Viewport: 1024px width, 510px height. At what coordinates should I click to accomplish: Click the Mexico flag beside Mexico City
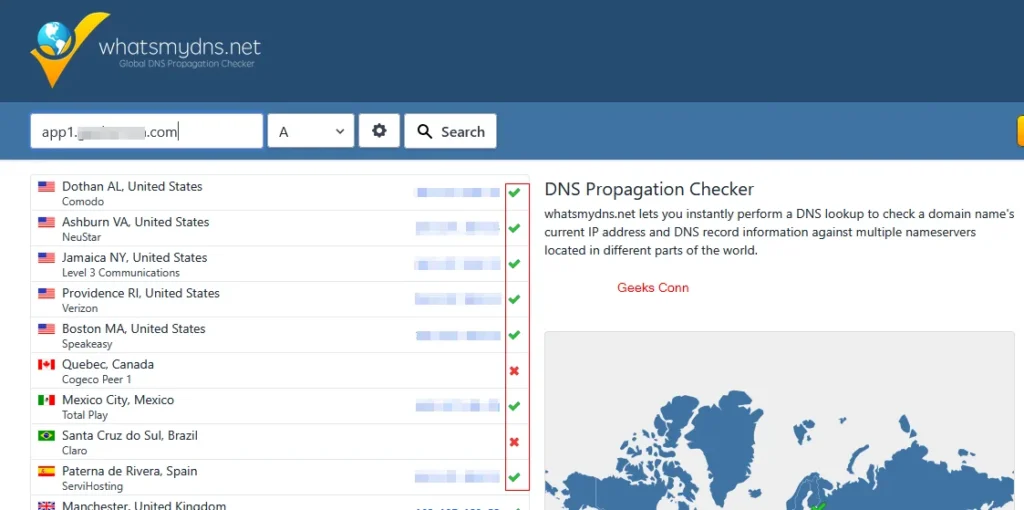(x=46, y=400)
